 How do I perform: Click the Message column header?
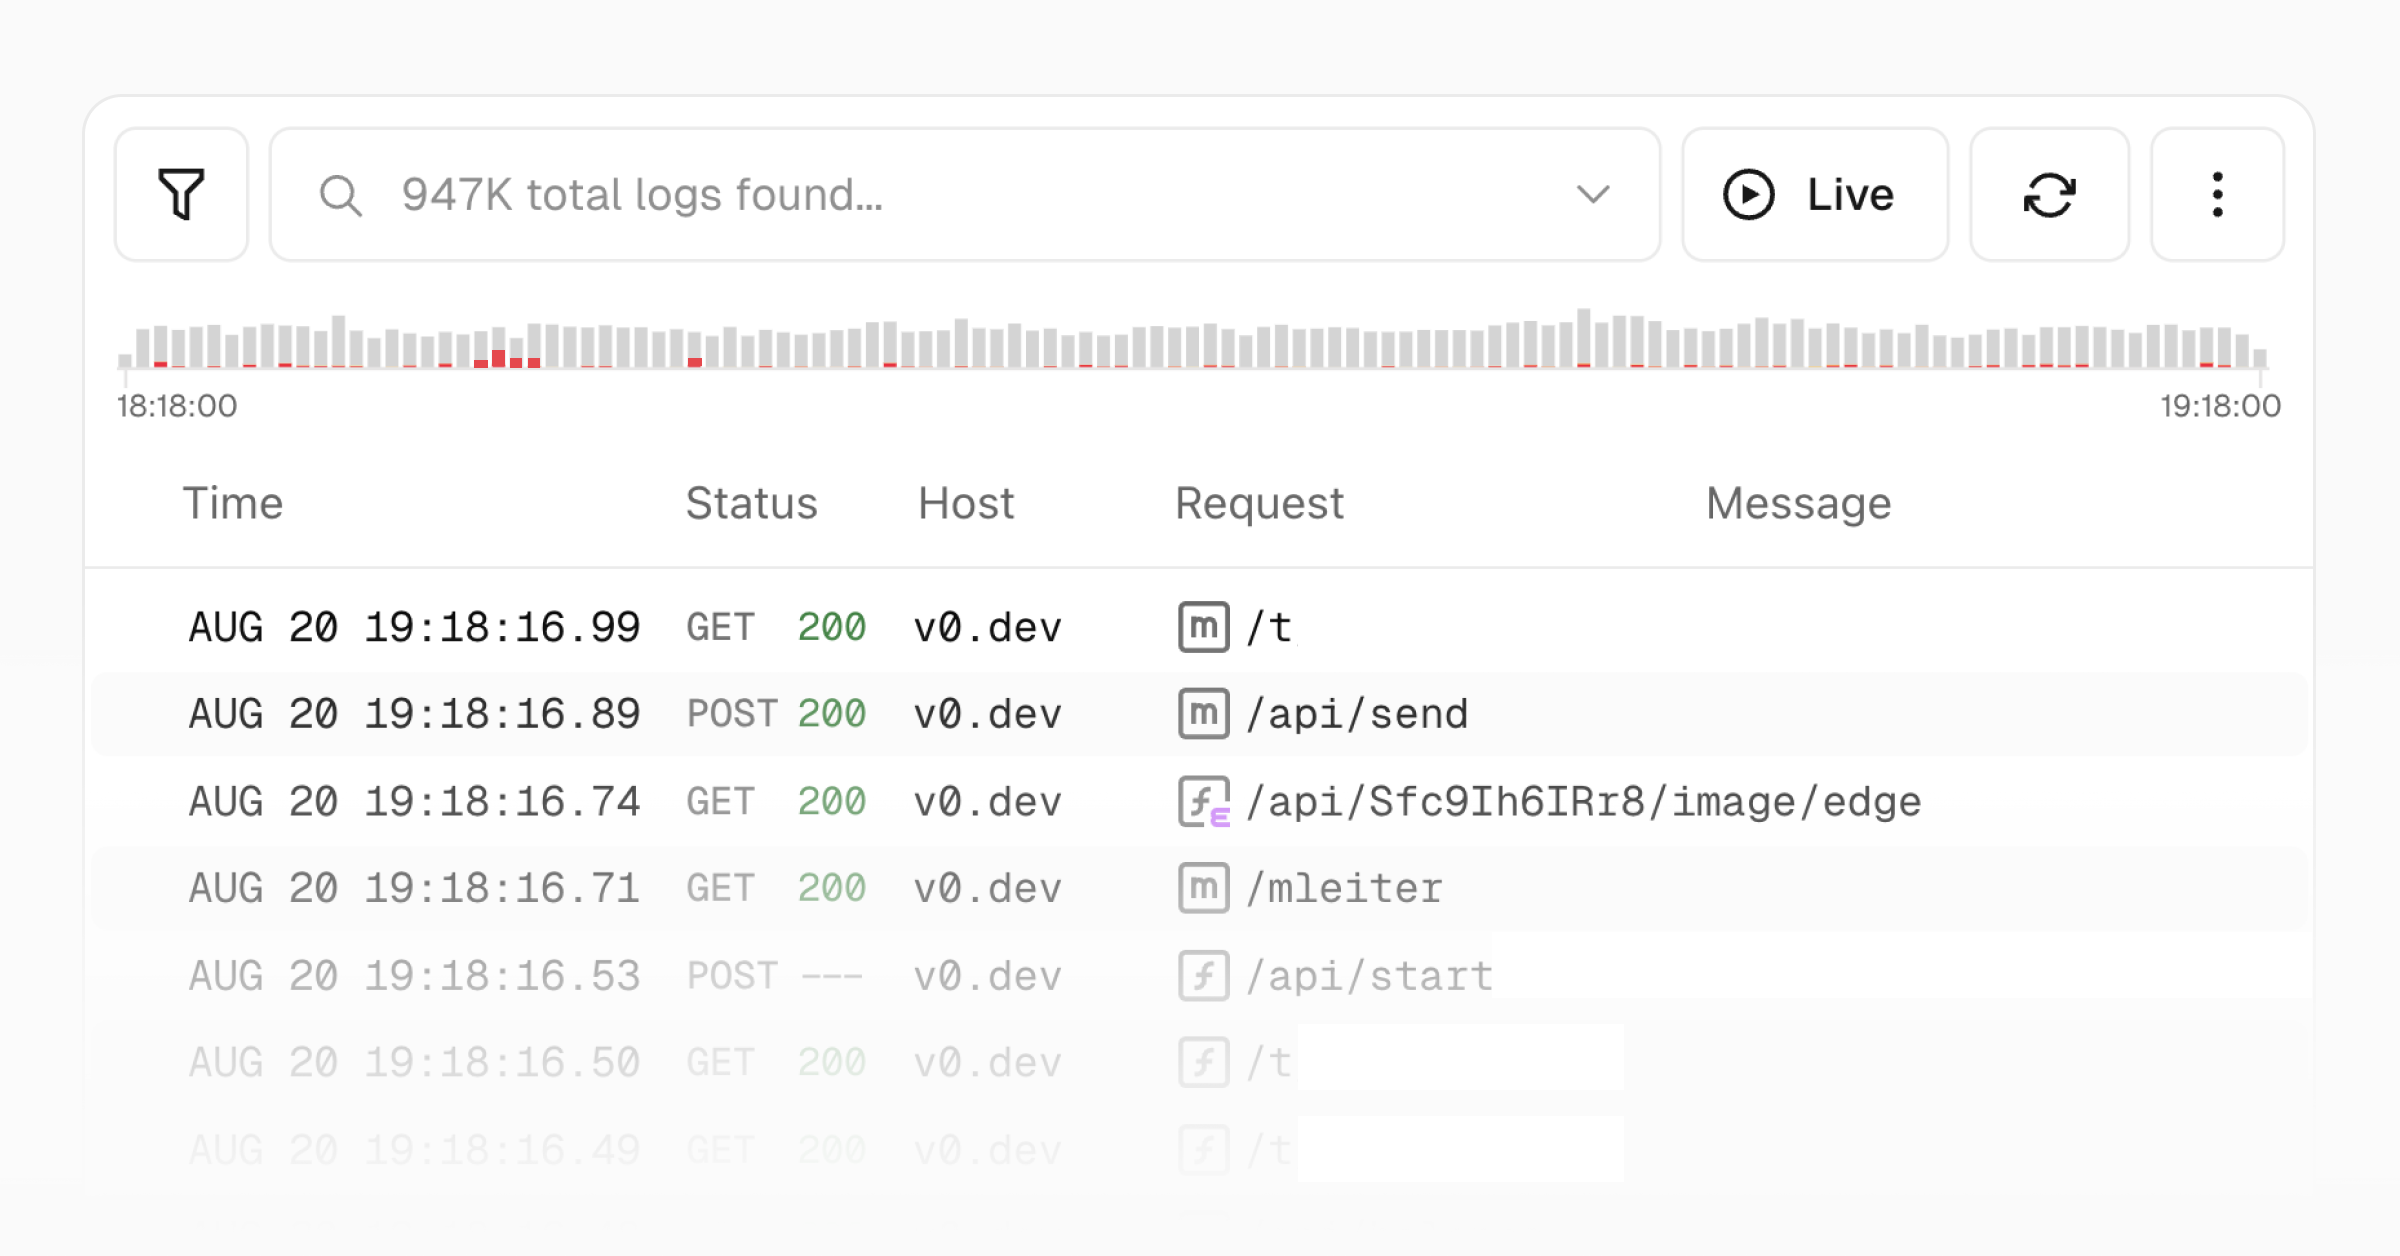[1797, 503]
